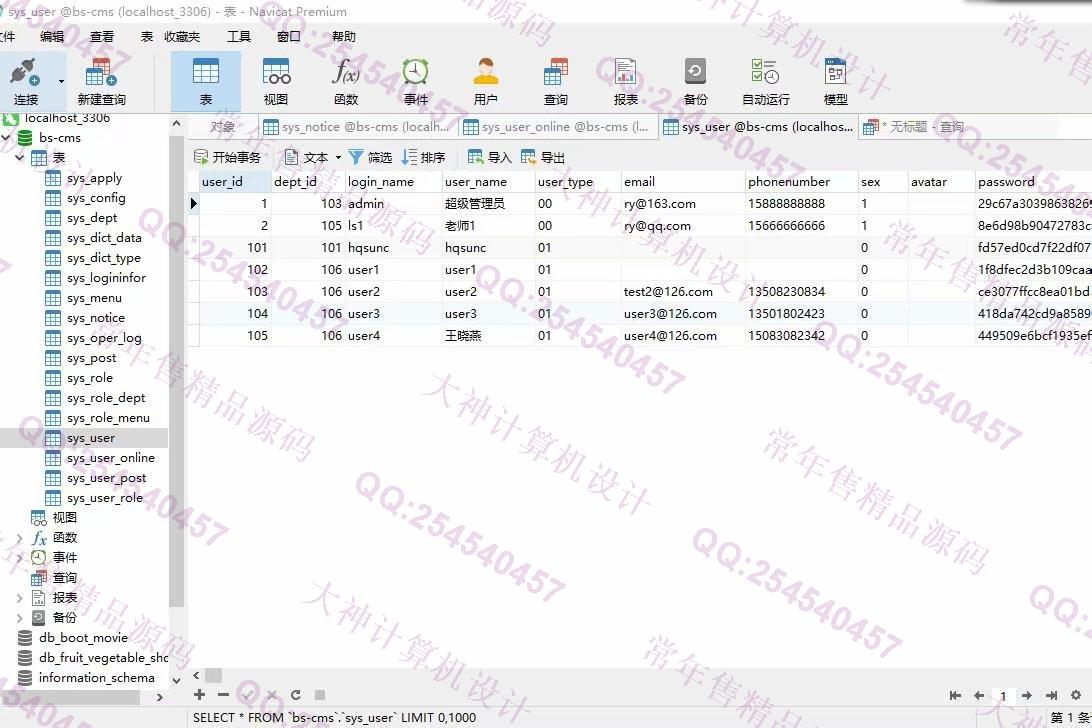This screenshot has width=1092, height=728.
Task: Click the 导出 export button
Action: 543,157
